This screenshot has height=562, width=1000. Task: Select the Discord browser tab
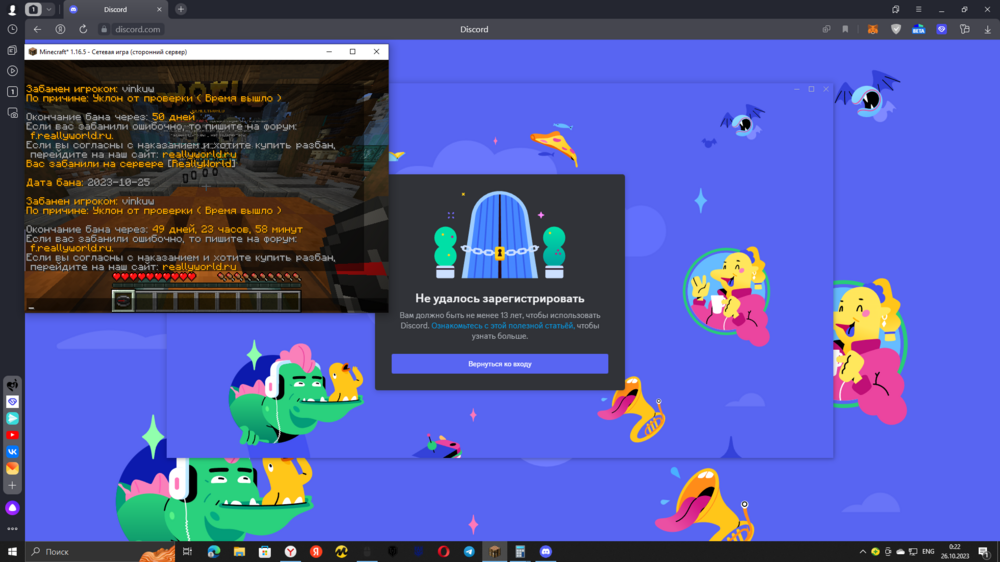(115, 10)
